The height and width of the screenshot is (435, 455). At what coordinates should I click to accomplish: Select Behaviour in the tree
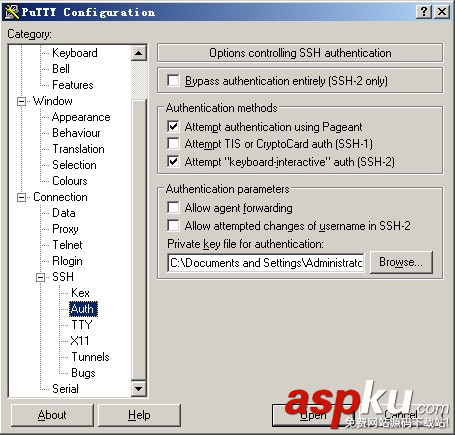pyautogui.click(x=76, y=133)
